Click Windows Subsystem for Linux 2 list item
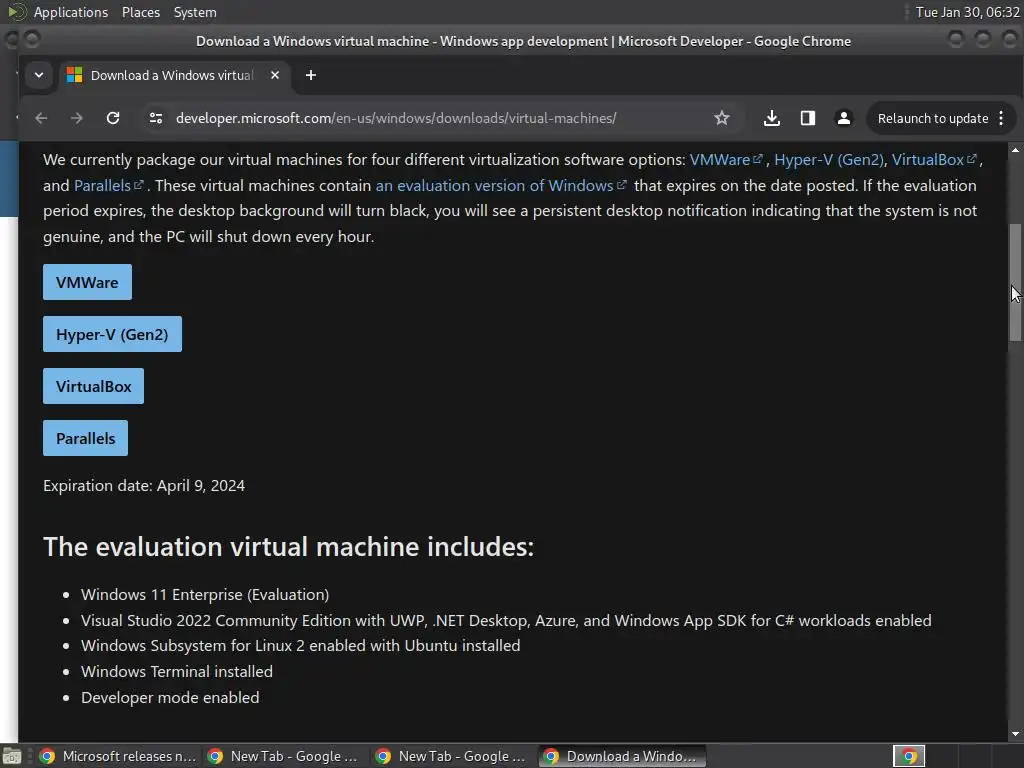The height and width of the screenshot is (768, 1024). coord(300,646)
